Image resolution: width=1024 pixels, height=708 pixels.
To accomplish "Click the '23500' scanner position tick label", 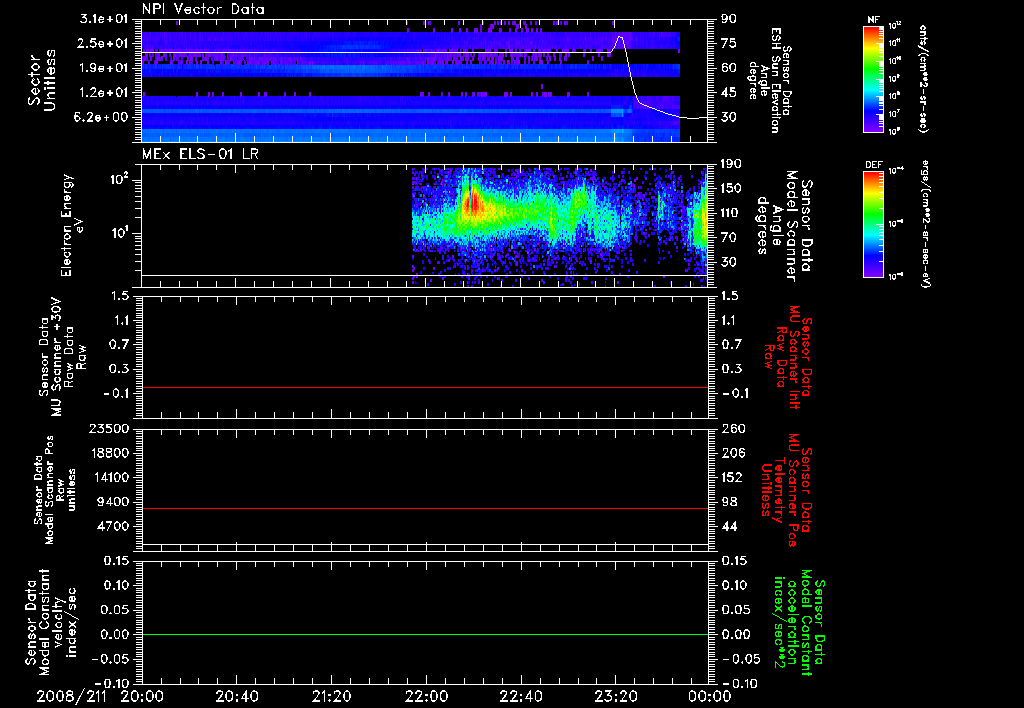I will (x=108, y=428).
